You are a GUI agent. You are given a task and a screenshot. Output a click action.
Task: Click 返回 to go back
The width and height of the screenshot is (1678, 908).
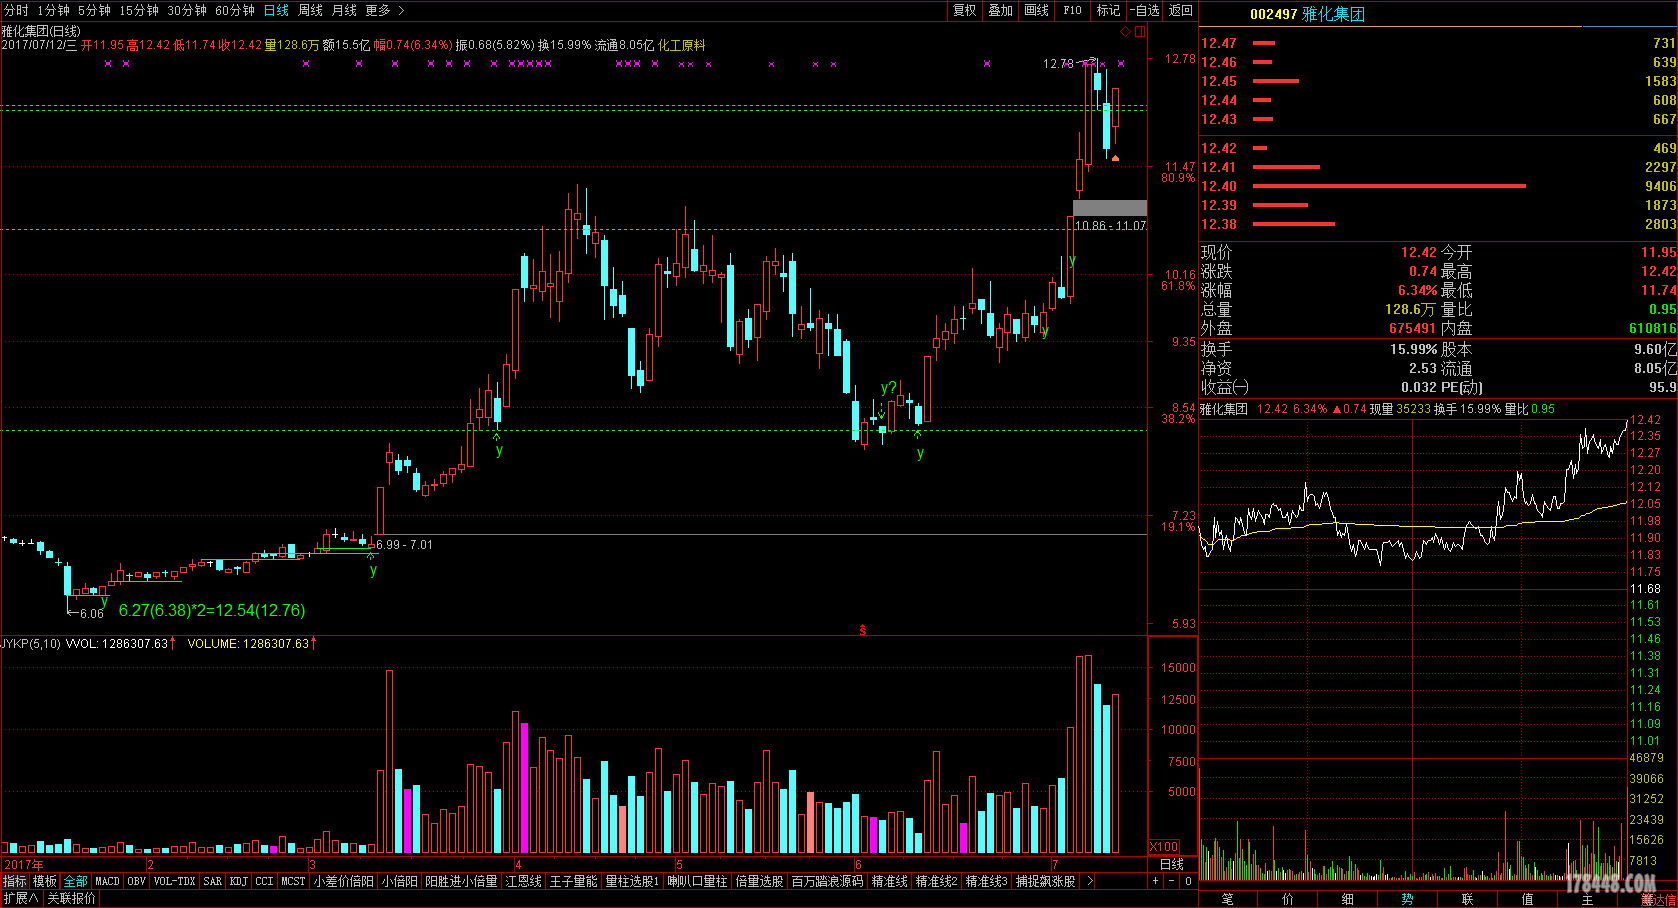tap(1180, 10)
